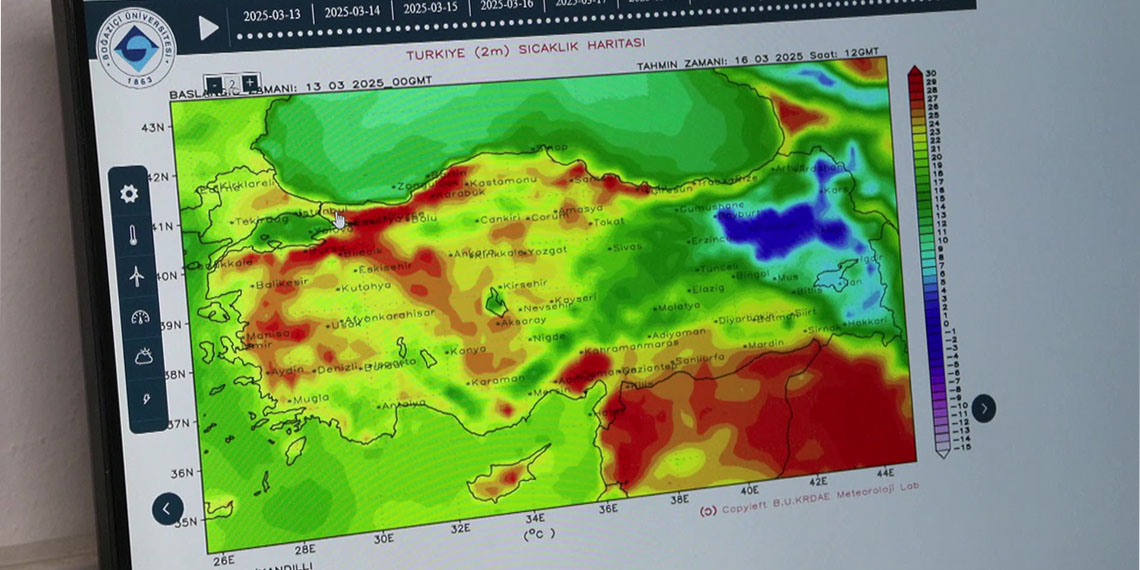Click Tokat on the map

click(607, 222)
